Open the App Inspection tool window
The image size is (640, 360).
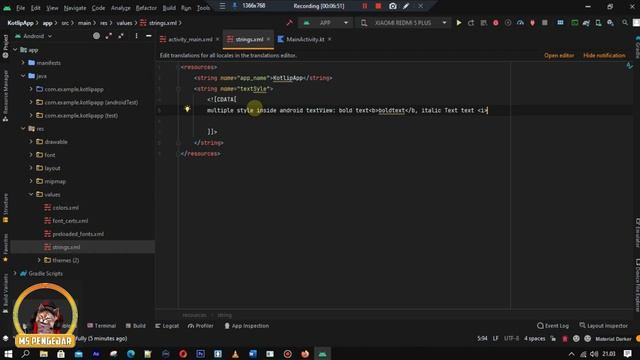[247, 326]
